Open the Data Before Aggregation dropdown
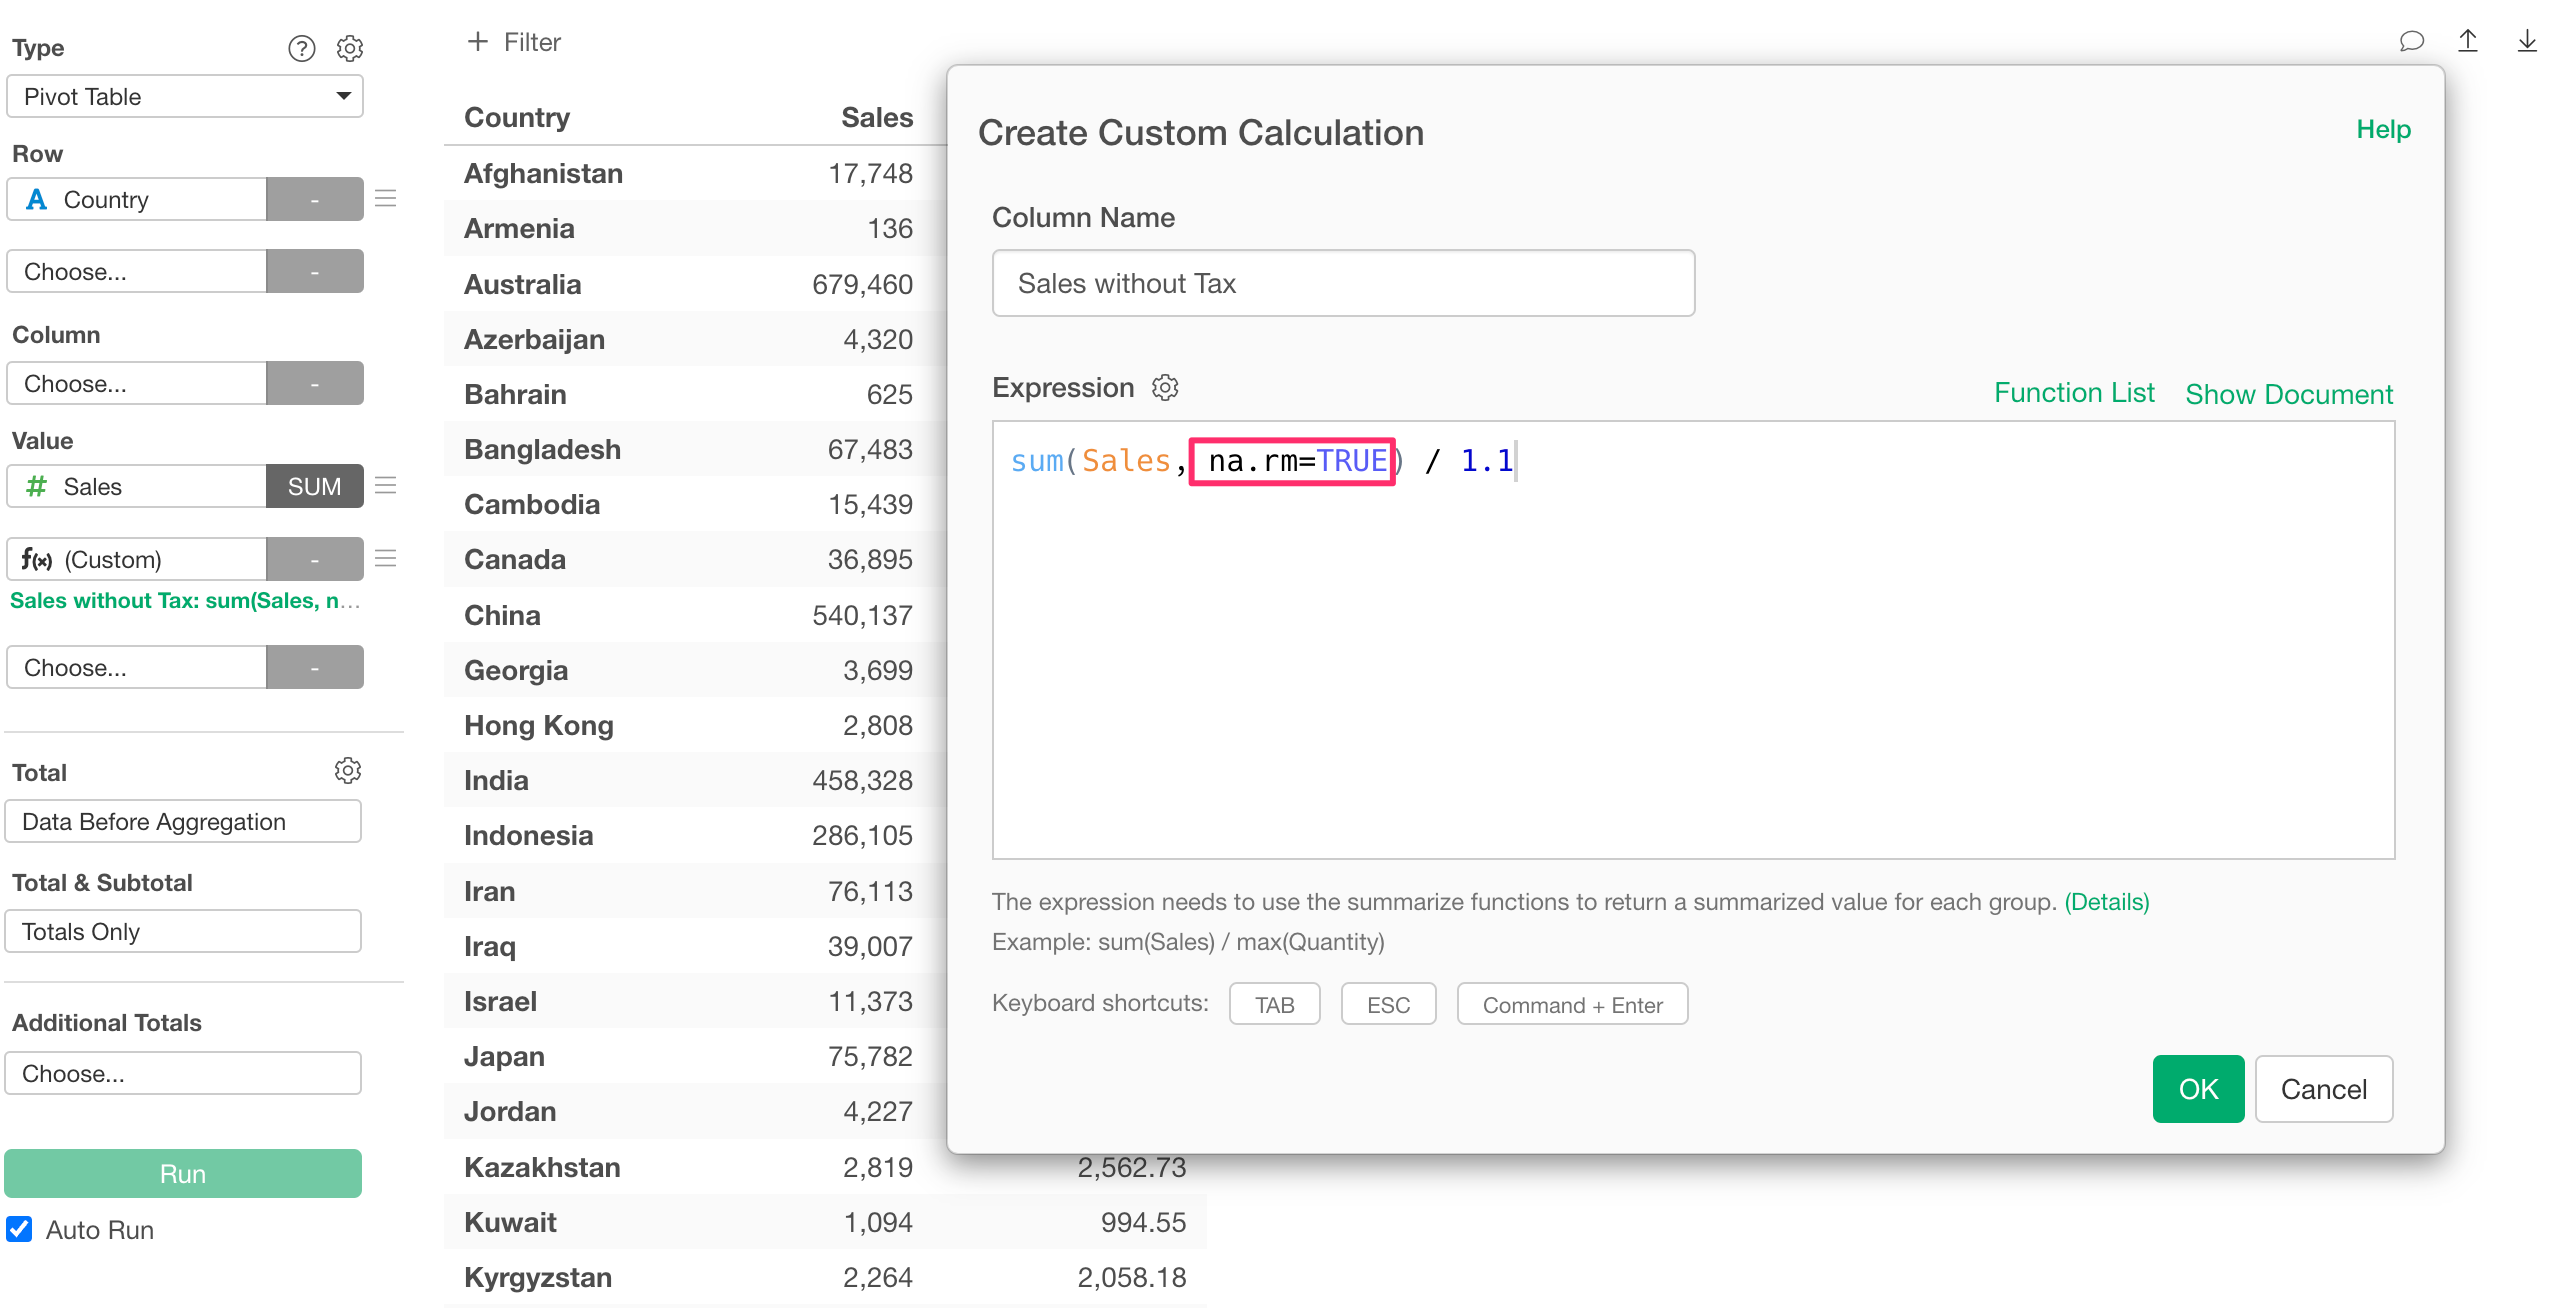This screenshot has width=2572, height=1308. [183, 821]
